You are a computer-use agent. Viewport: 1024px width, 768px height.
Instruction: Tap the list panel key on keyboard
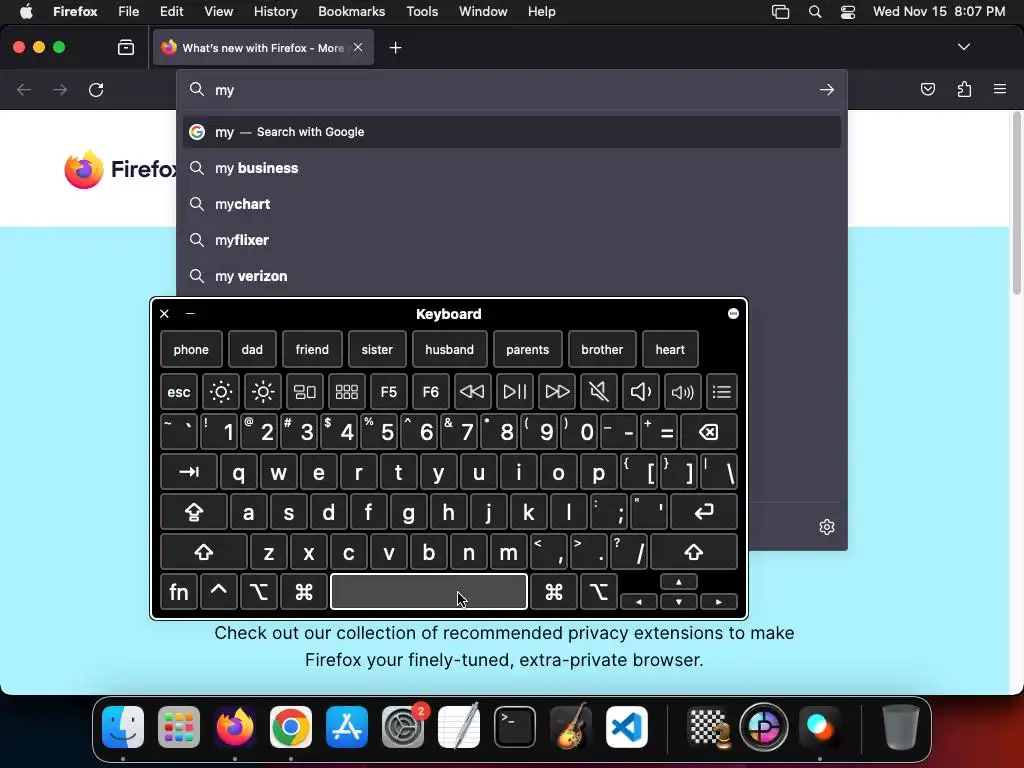[x=722, y=392]
